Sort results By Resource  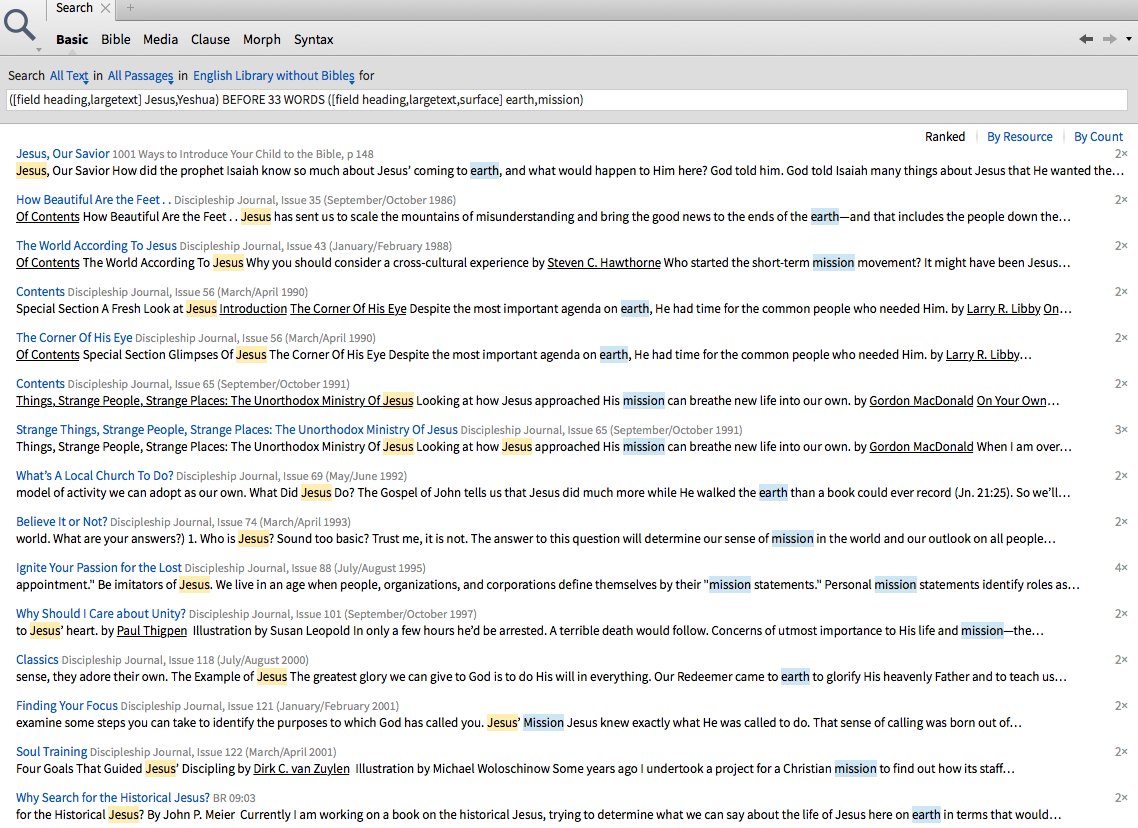[x=1019, y=136]
